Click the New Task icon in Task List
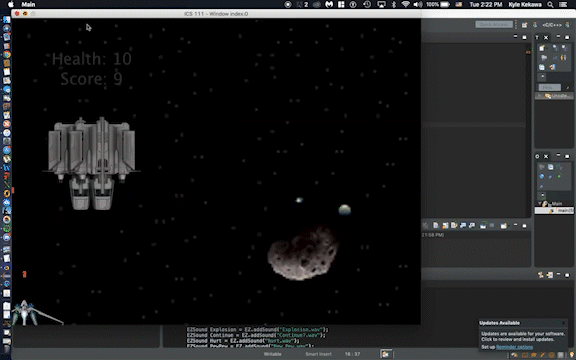This screenshot has height=360, width=576. 542,48
